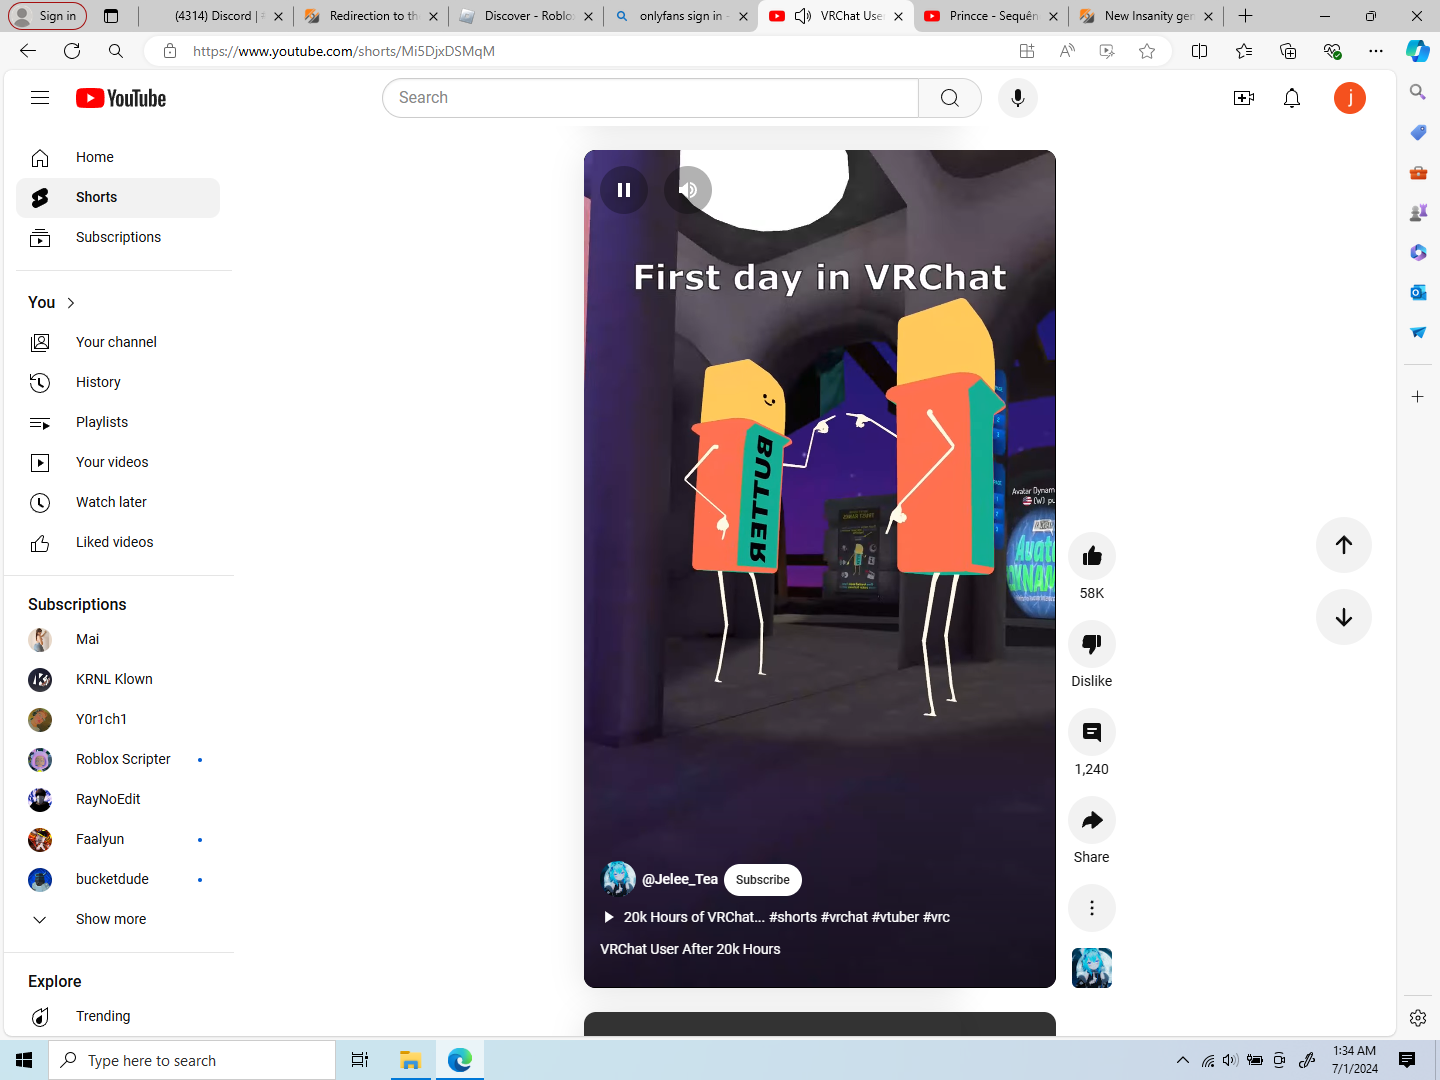Image resolution: width=1440 pixels, height=1080 pixels.
Task: Switch to the Discord tab
Action: (216, 16)
